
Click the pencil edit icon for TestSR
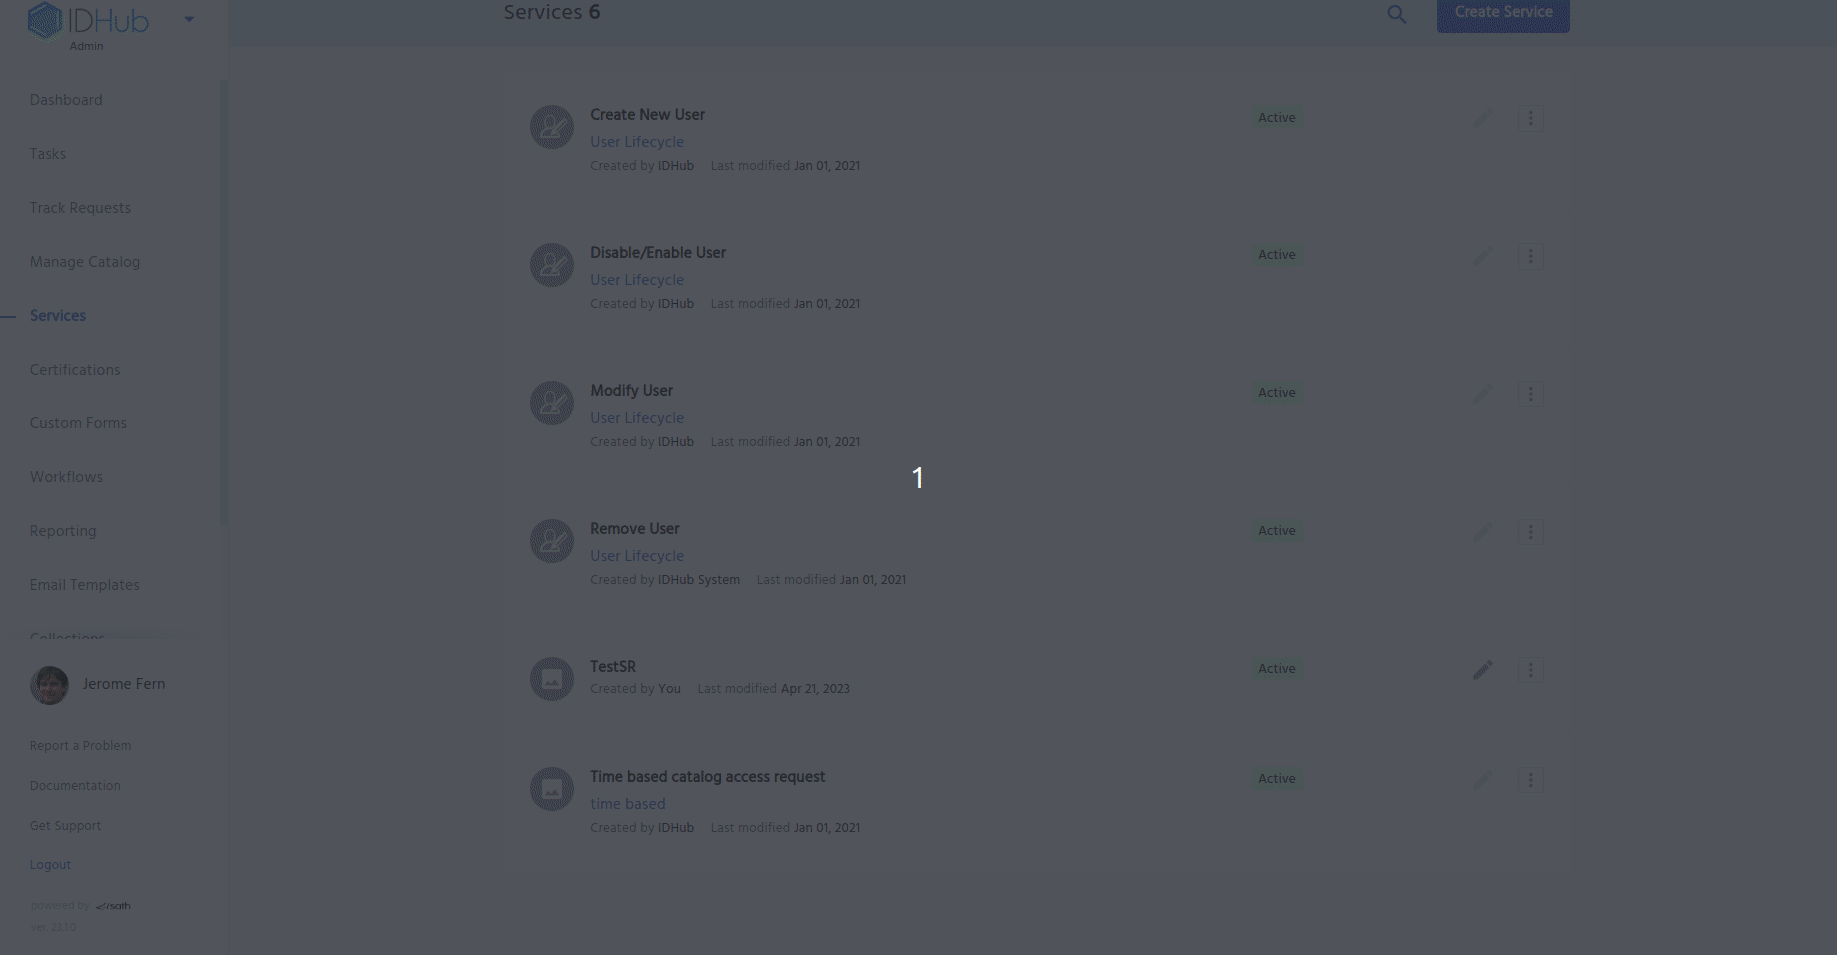click(1482, 670)
